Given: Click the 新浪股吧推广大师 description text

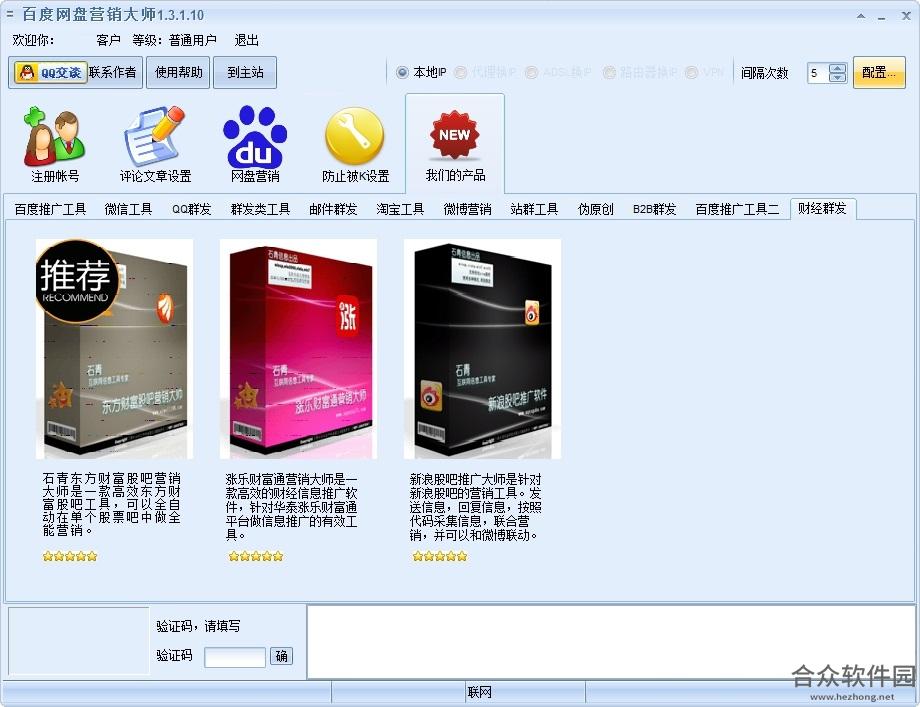Looking at the screenshot, I should tap(475, 507).
